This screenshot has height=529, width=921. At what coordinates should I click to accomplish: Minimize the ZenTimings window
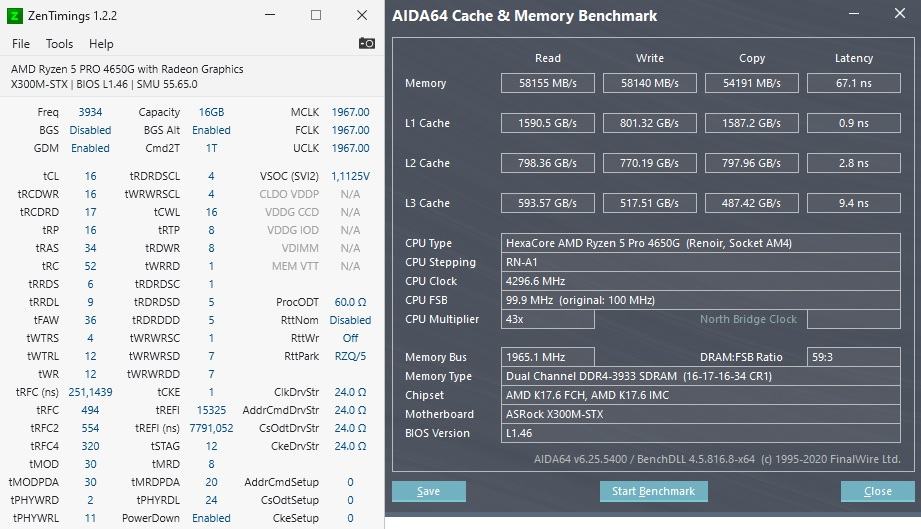point(270,15)
